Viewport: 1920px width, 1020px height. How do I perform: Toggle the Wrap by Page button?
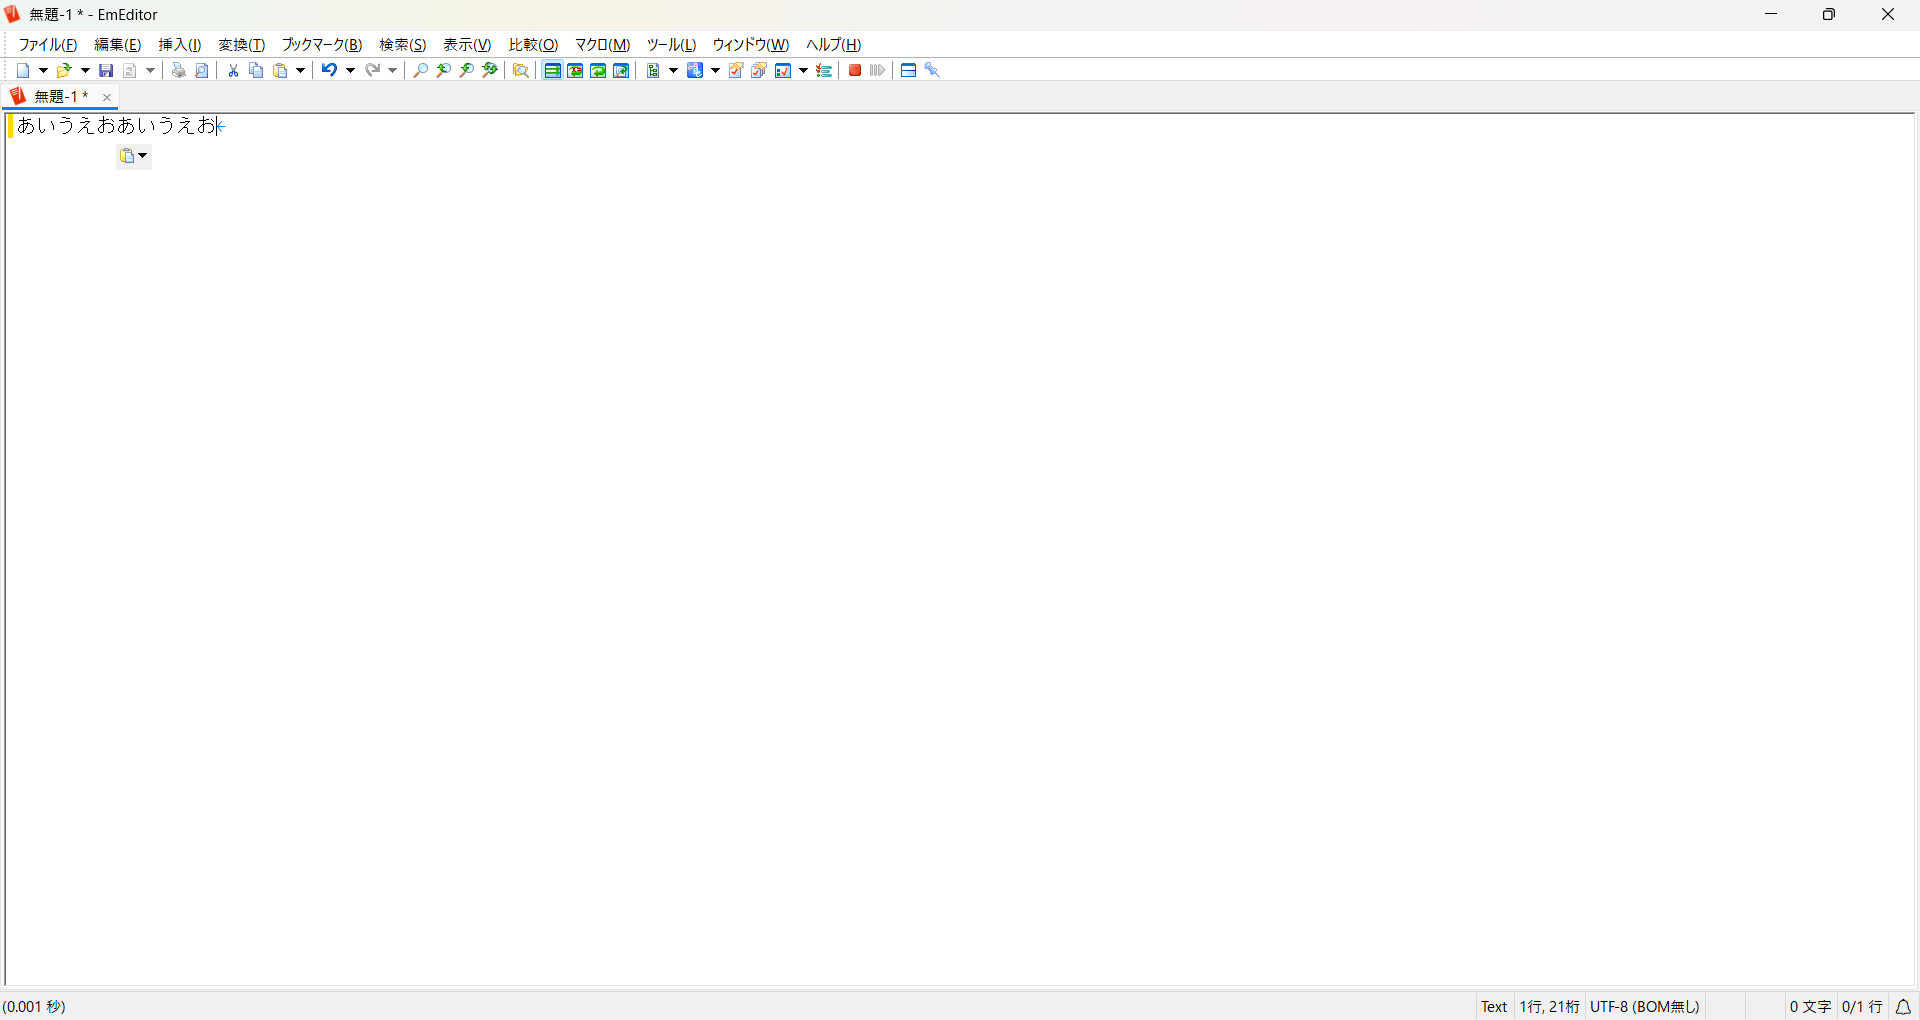click(x=621, y=70)
